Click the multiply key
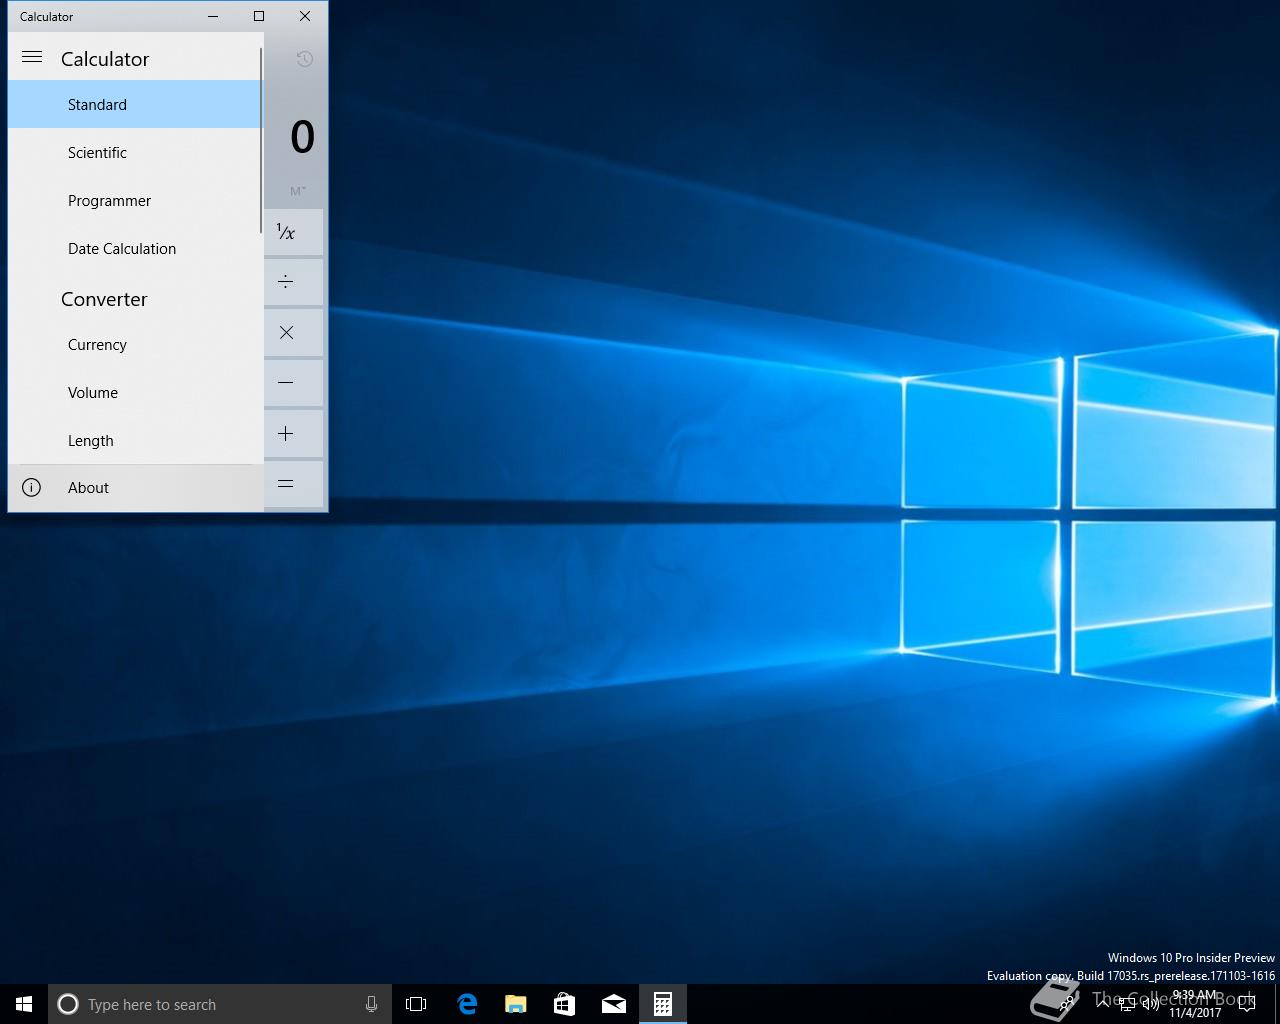1280x1024 pixels. click(294, 333)
